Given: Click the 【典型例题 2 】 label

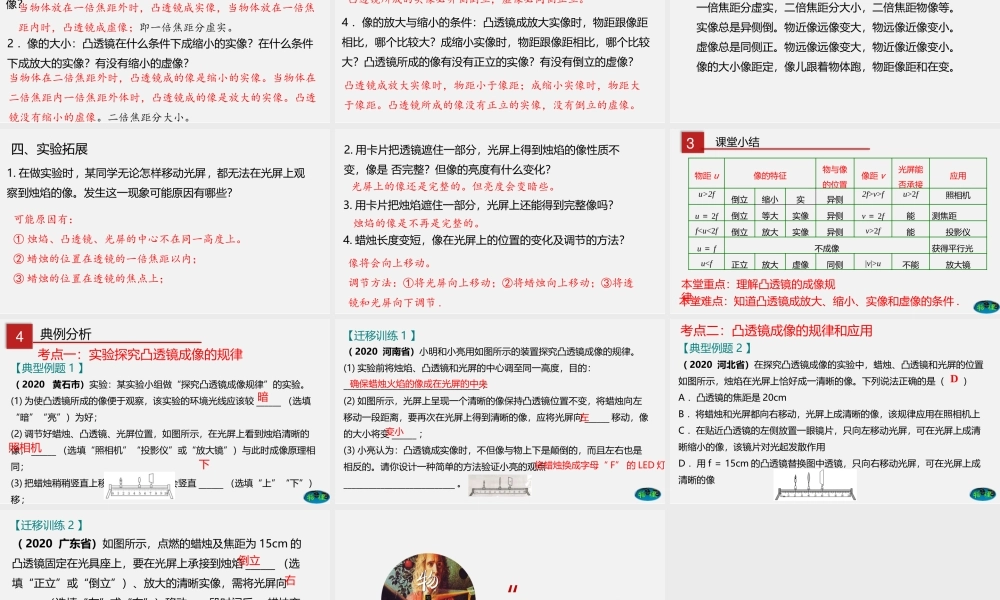Looking at the screenshot, I should [x=716, y=348].
